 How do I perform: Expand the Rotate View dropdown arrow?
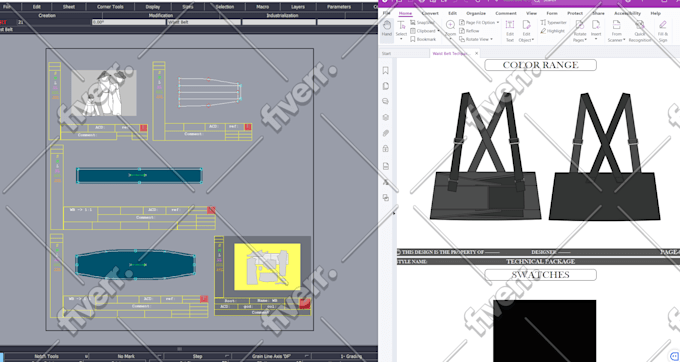[491, 39]
